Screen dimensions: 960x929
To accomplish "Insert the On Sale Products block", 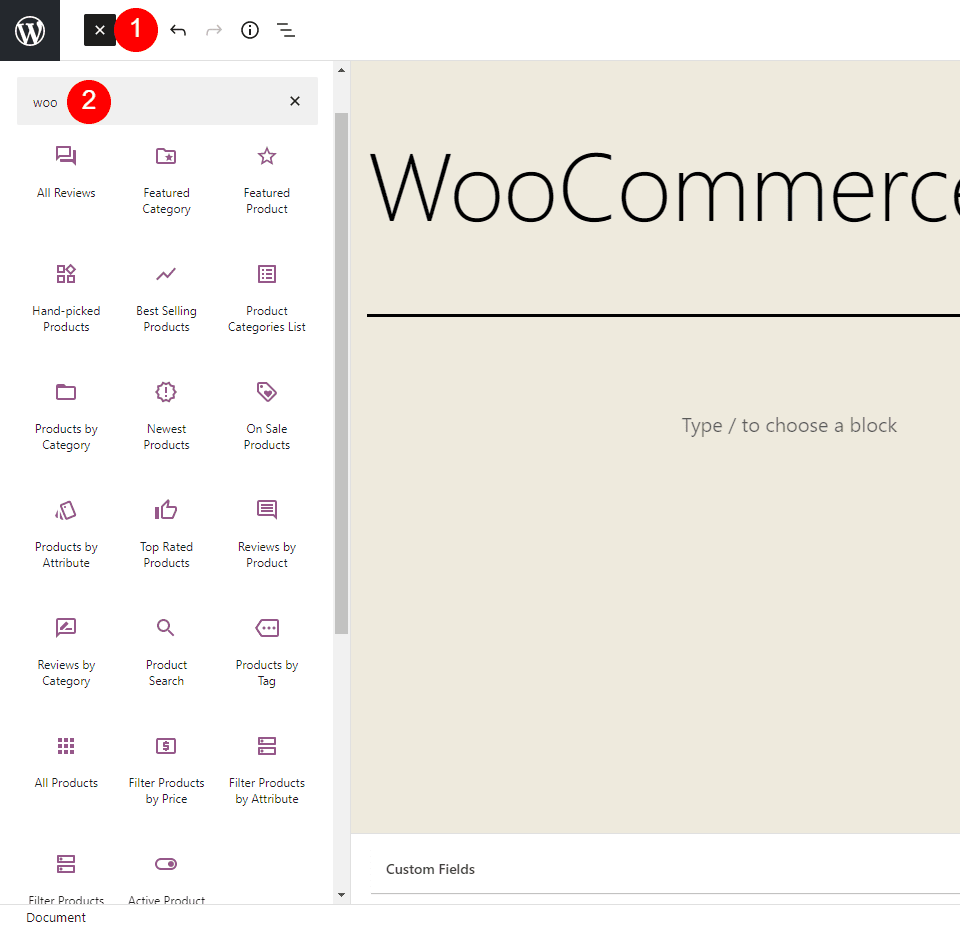I will pos(266,413).
